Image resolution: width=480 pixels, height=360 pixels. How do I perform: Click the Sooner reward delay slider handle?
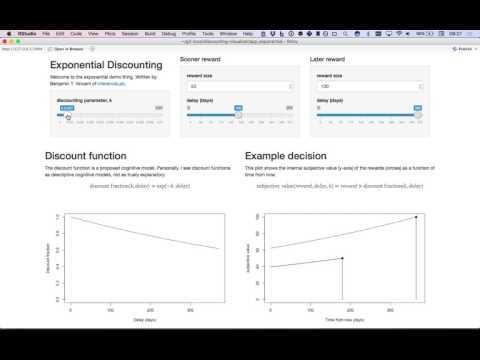tap(238, 115)
